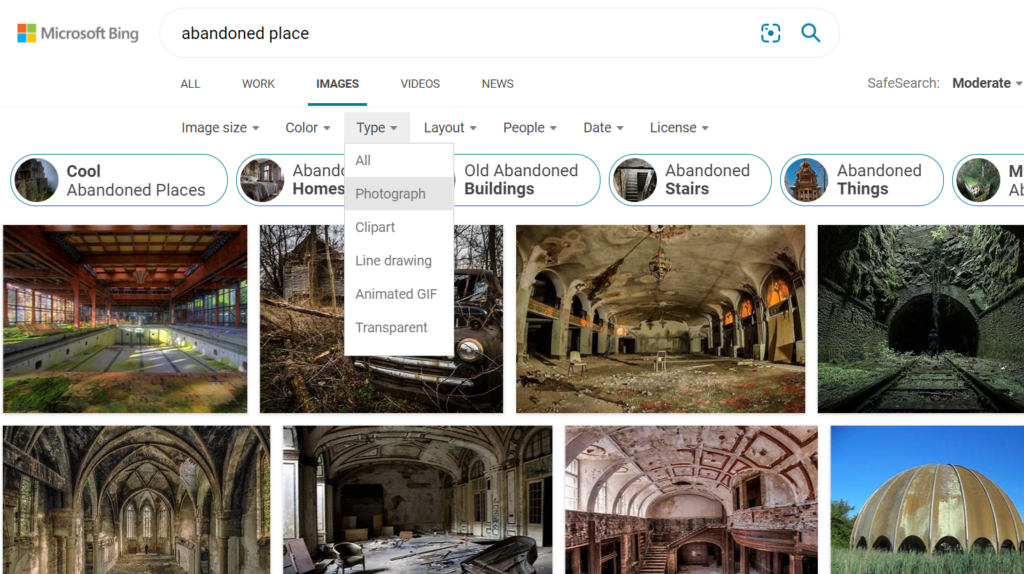Click the Microsoft Bing logo

(x=78, y=34)
